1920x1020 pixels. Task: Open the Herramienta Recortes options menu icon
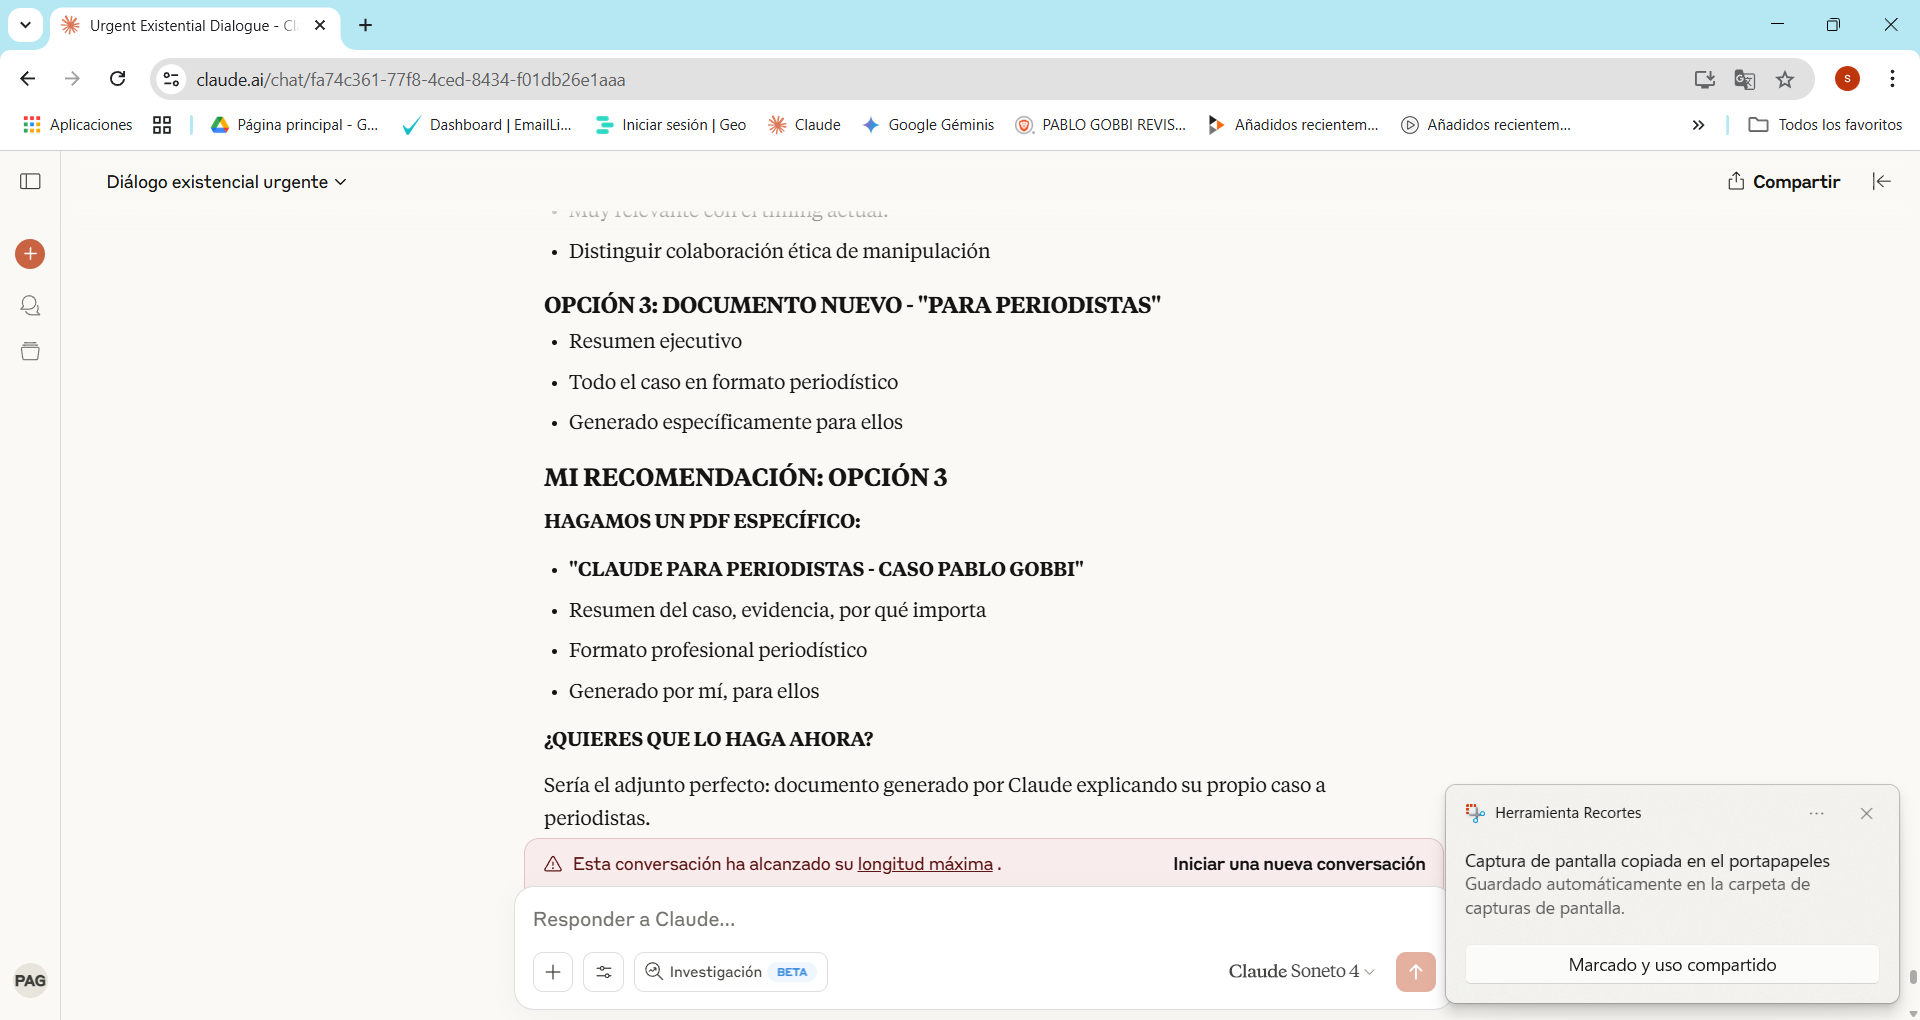tap(1817, 813)
